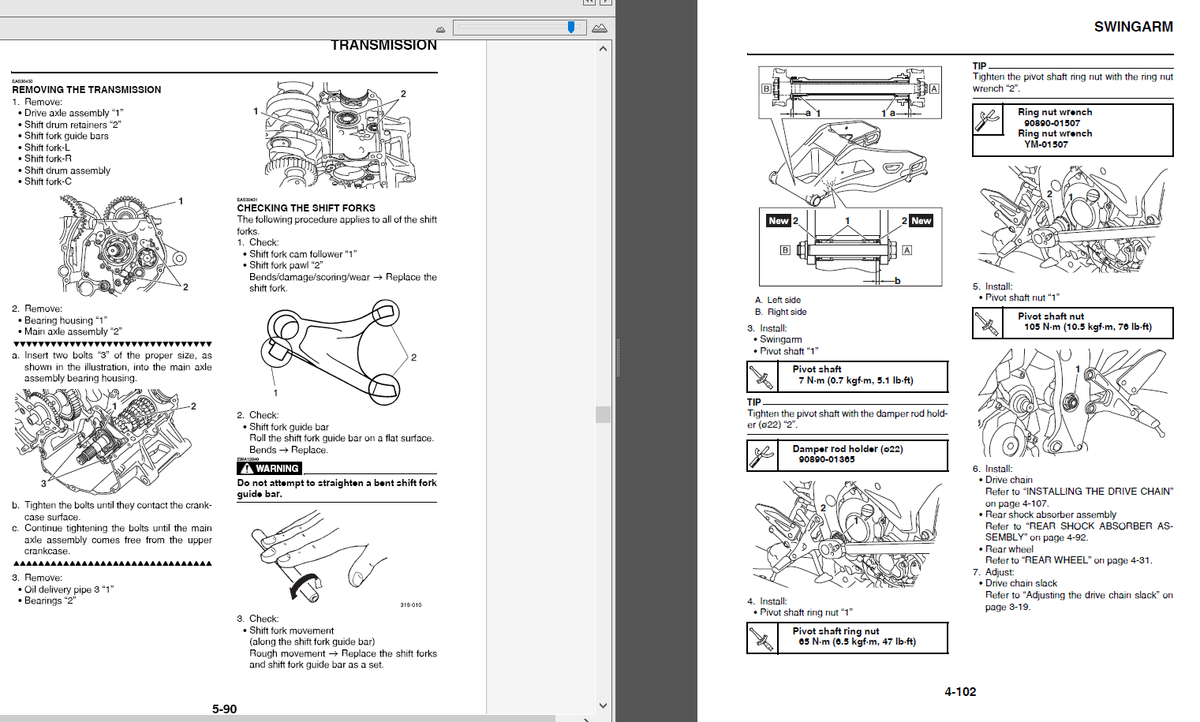Image resolution: width=1200 pixels, height=722 pixels.
Task: Click page number 5-90
Action: tap(225, 709)
